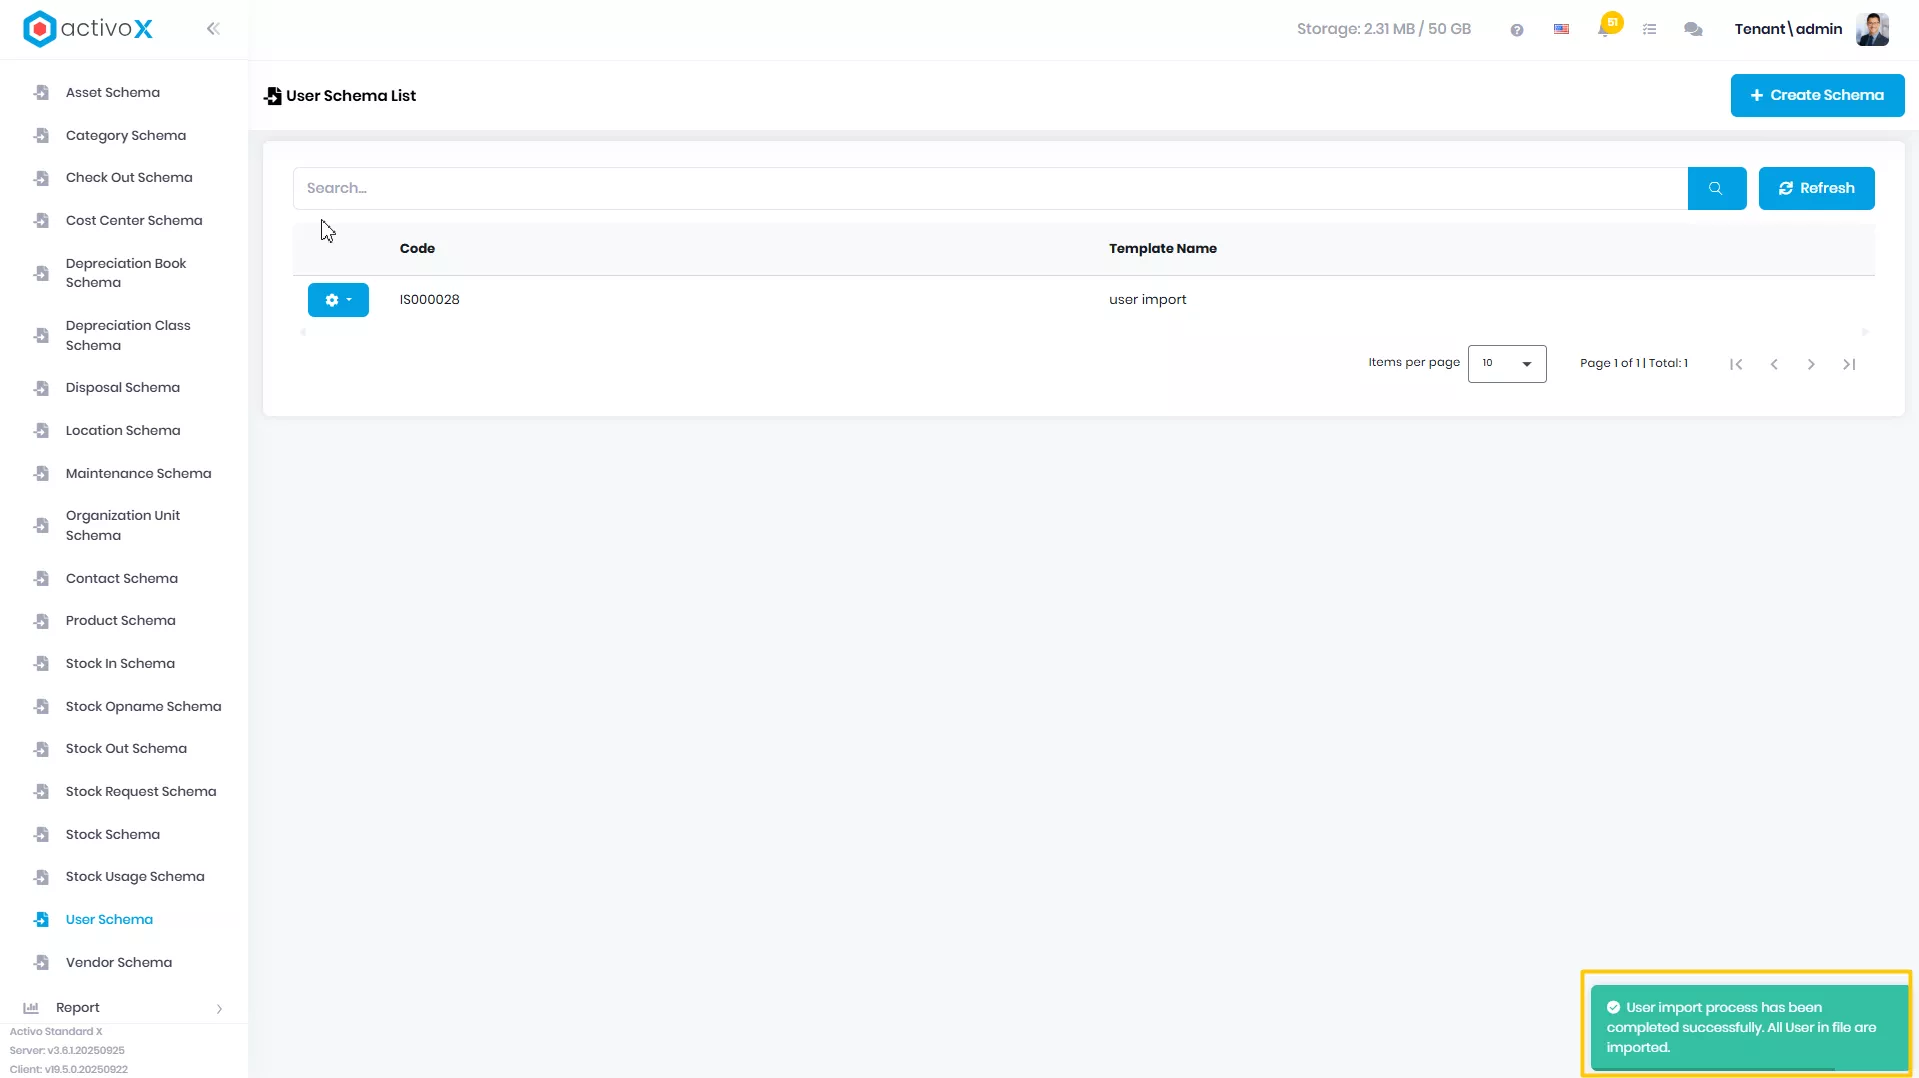The width and height of the screenshot is (1919, 1078).
Task: Click the Code column header
Action: pyautogui.click(x=417, y=249)
